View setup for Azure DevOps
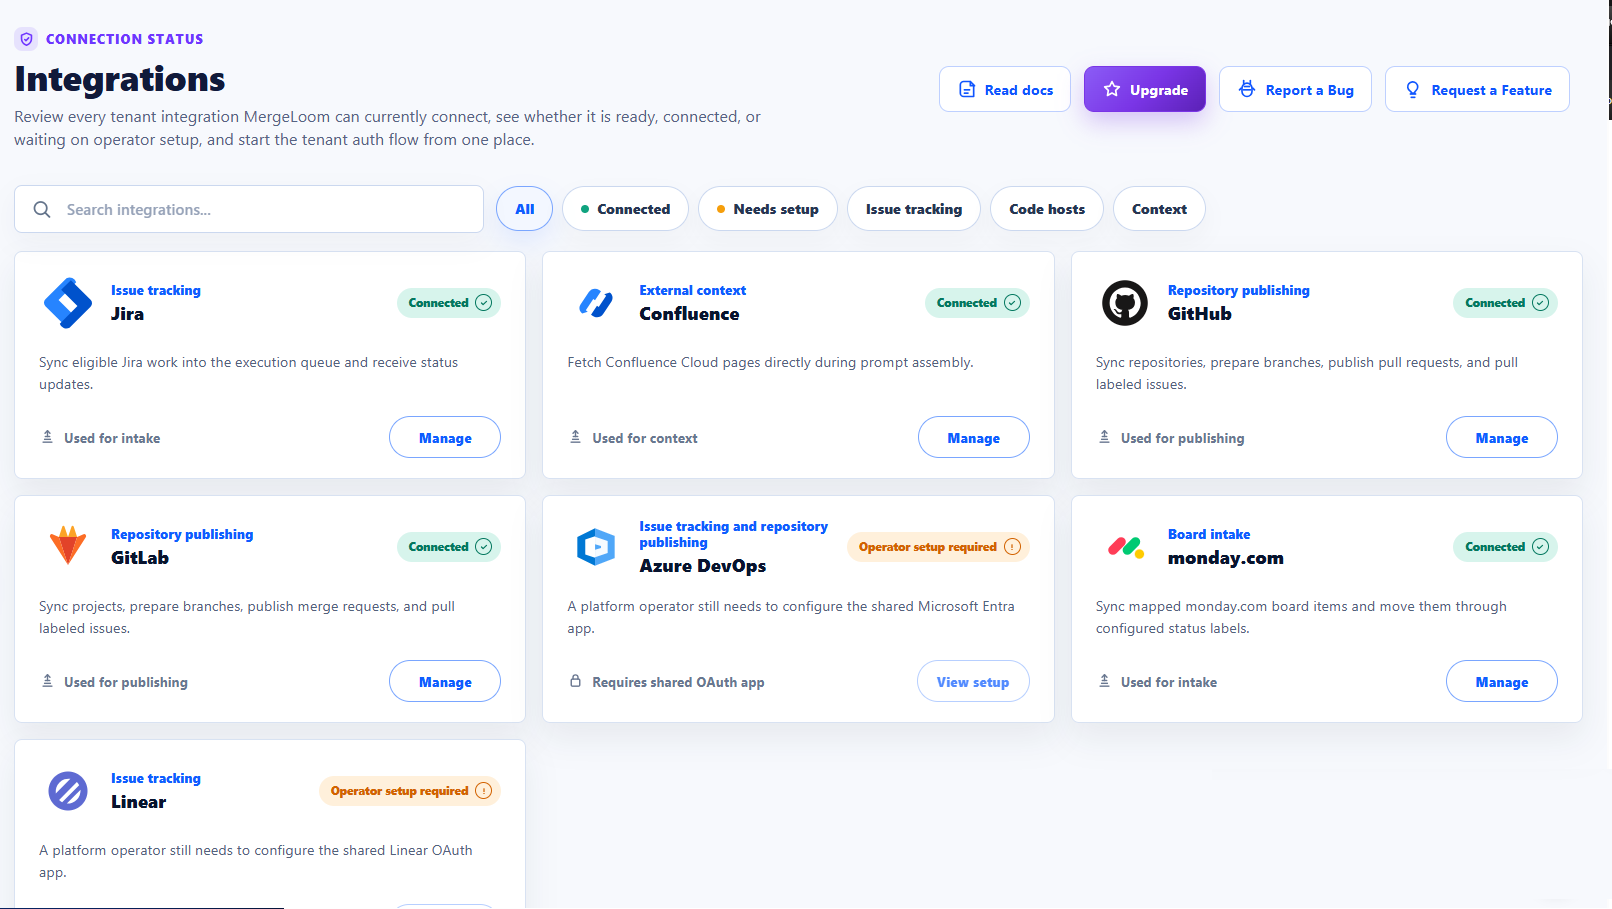Image resolution: width=1612 pixels, height=909 pixels. pyautogui.click(x=973, y=681)
